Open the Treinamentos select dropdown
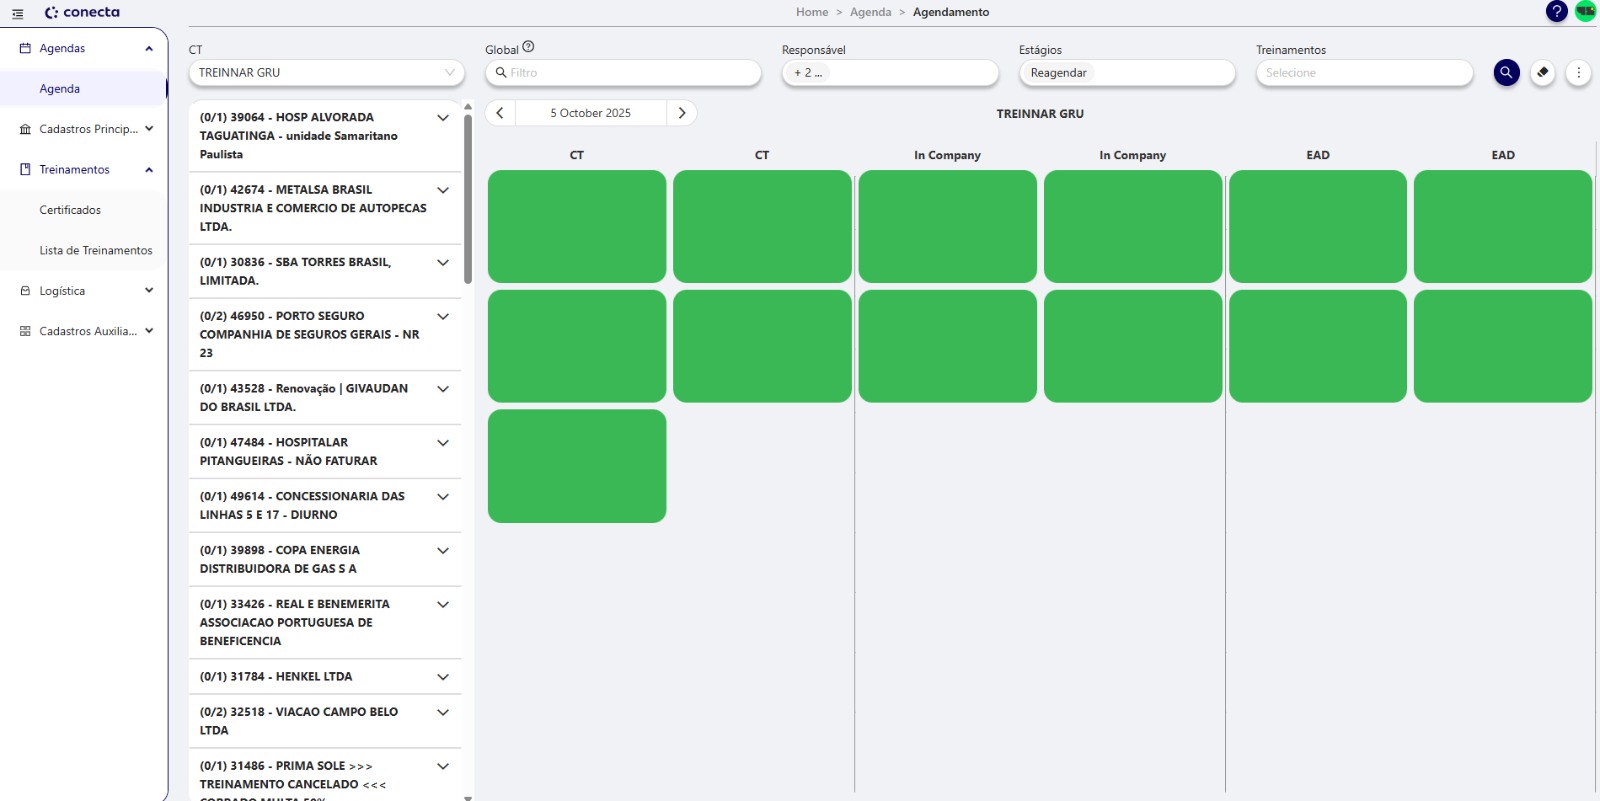The height and width of the screenshot is (801, 1600). (x=1364, y=73)
